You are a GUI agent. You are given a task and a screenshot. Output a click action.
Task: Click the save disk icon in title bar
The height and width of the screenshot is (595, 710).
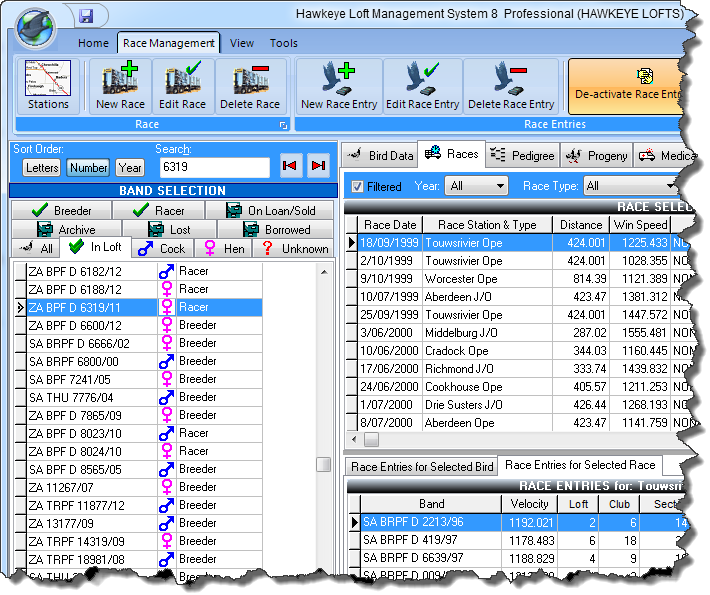(x=86, y=16)
